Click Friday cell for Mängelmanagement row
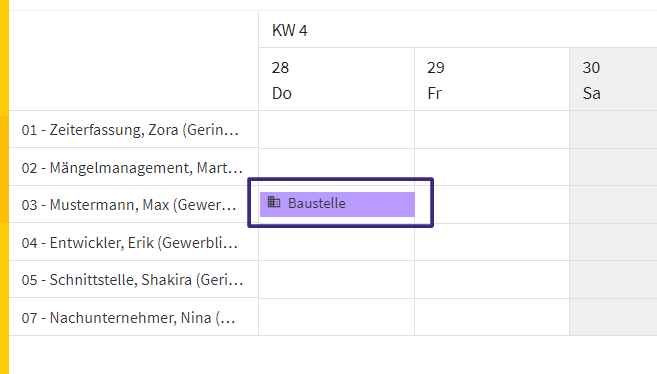This screenshot has height=374, width=657. [x=492, y=167]
